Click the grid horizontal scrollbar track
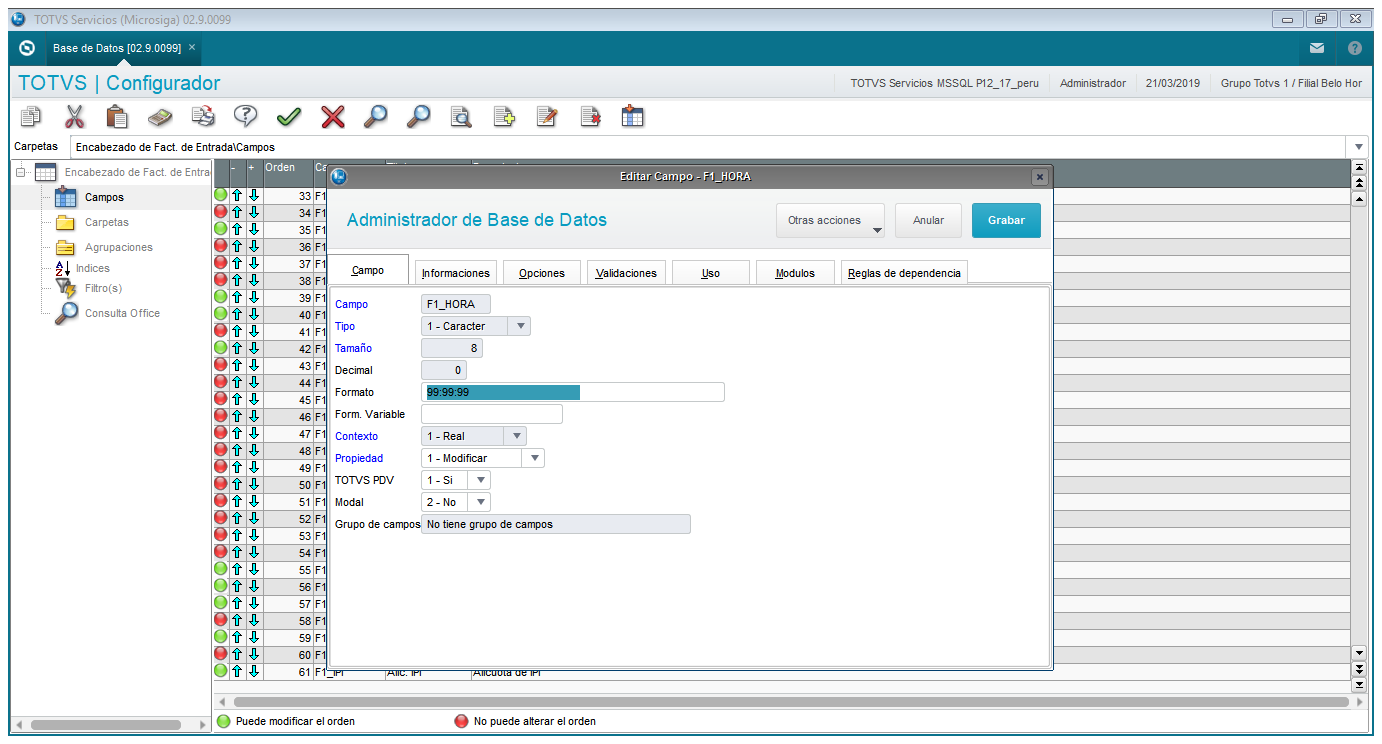The image size is (1382, 744). [790, 703]
